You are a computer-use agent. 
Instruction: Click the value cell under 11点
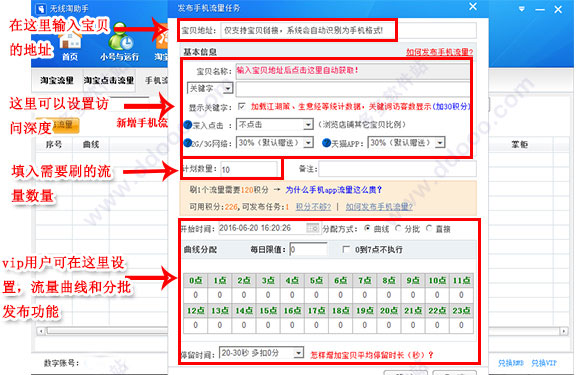coord(461,295)
